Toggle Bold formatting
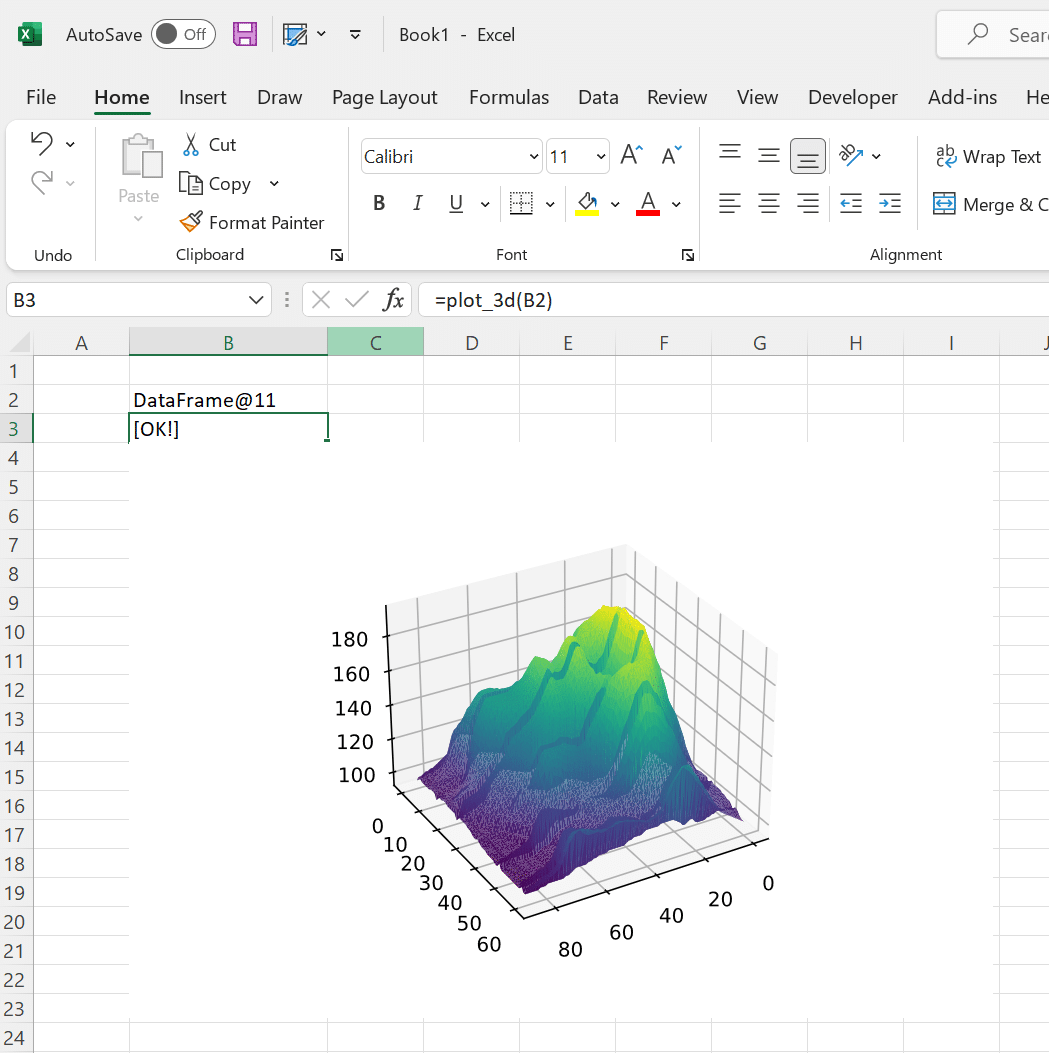Image resolution: width=1049 pixels, height=1053 pixels. click(379, 203)
